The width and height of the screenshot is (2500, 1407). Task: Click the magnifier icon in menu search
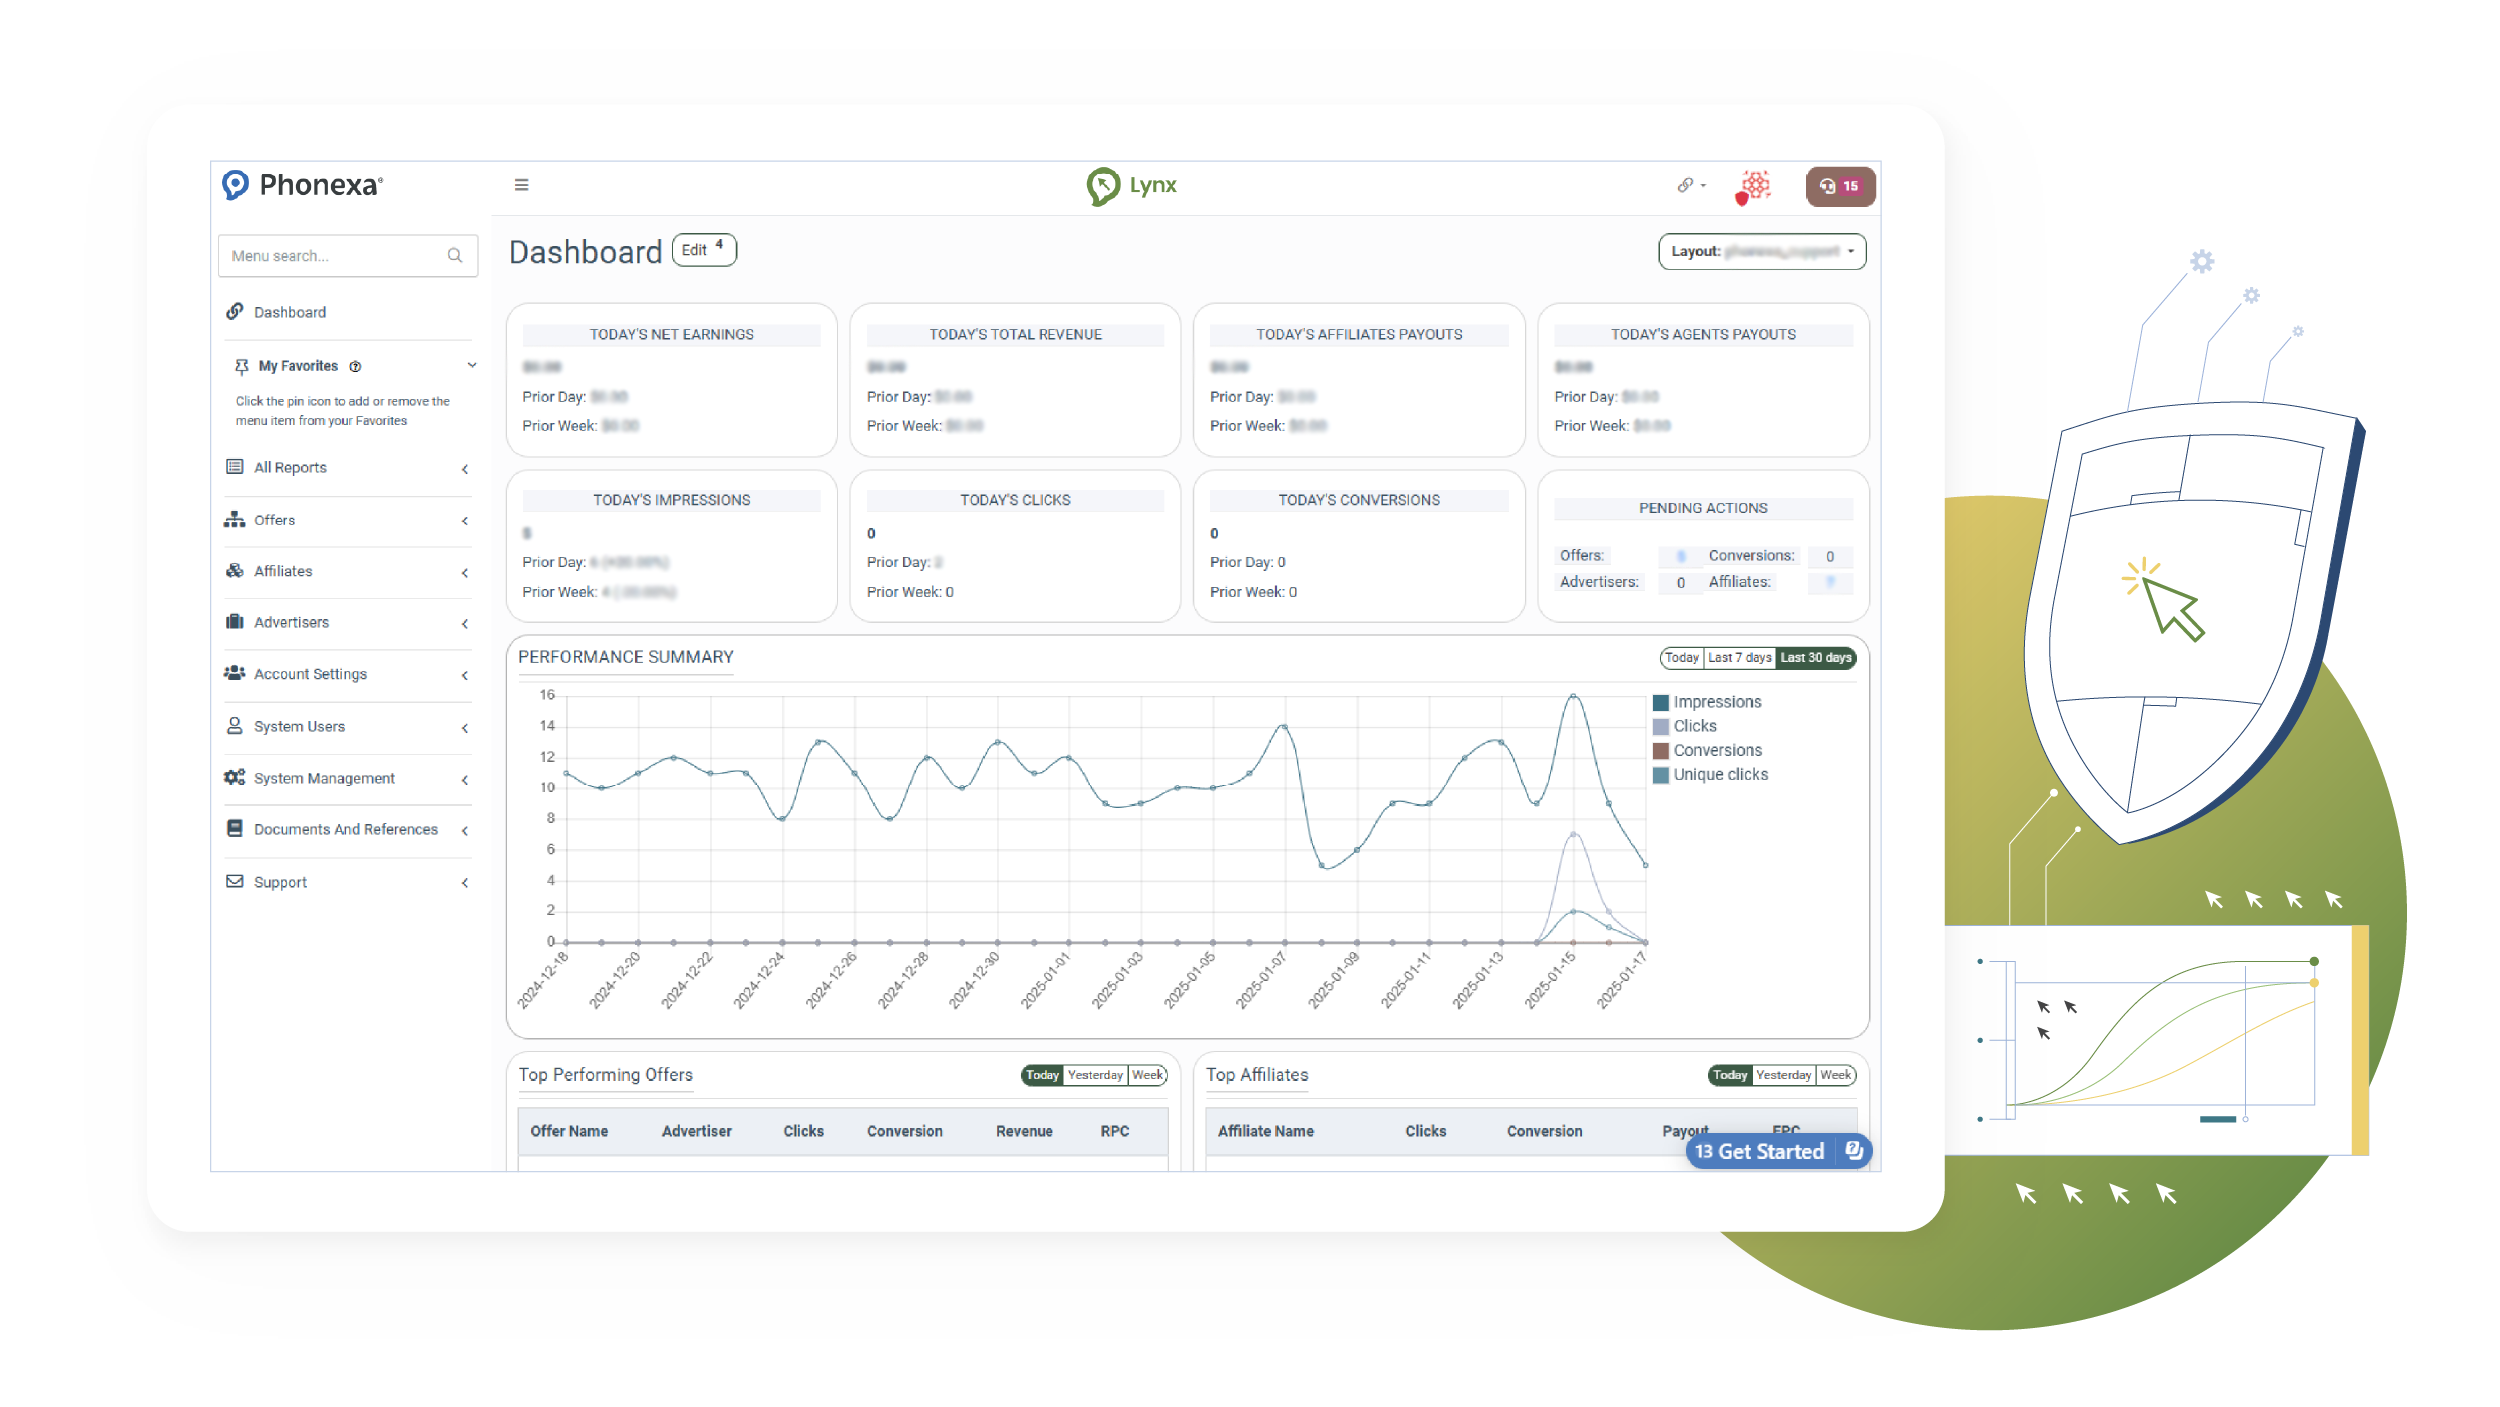pyautogui.click(x=455, y=256)
